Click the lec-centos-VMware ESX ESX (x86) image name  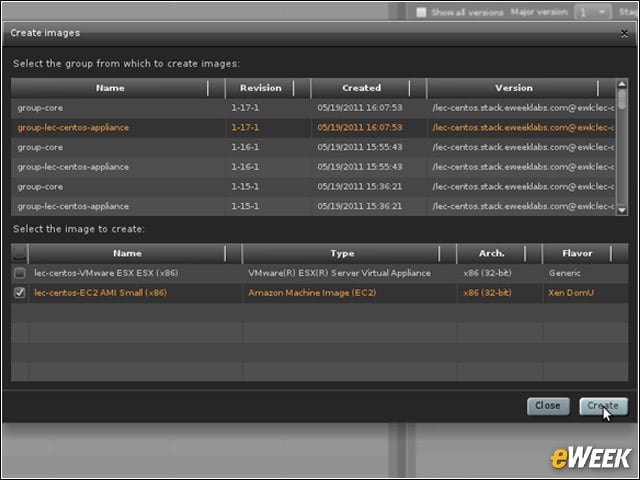point(106,273)
